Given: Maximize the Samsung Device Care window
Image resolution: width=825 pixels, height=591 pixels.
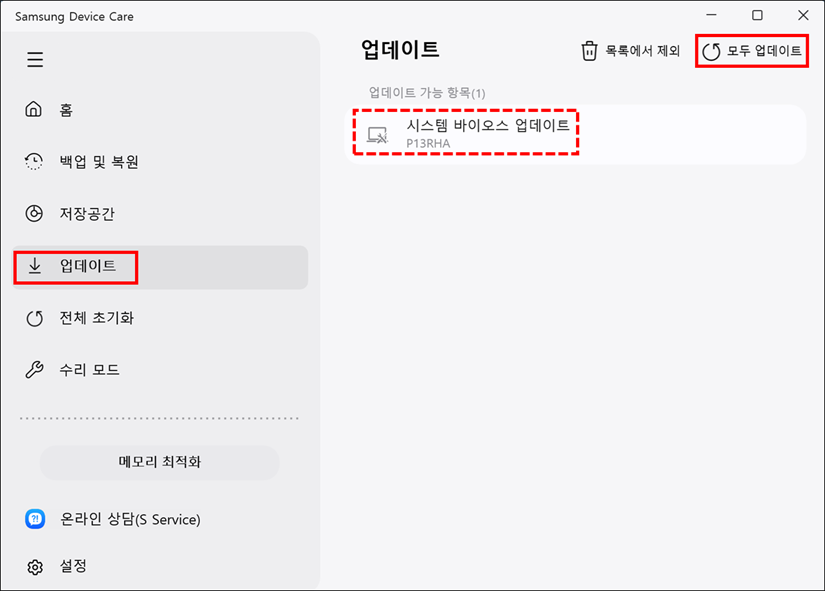Looking at the screenshot, I should (757, 15).
